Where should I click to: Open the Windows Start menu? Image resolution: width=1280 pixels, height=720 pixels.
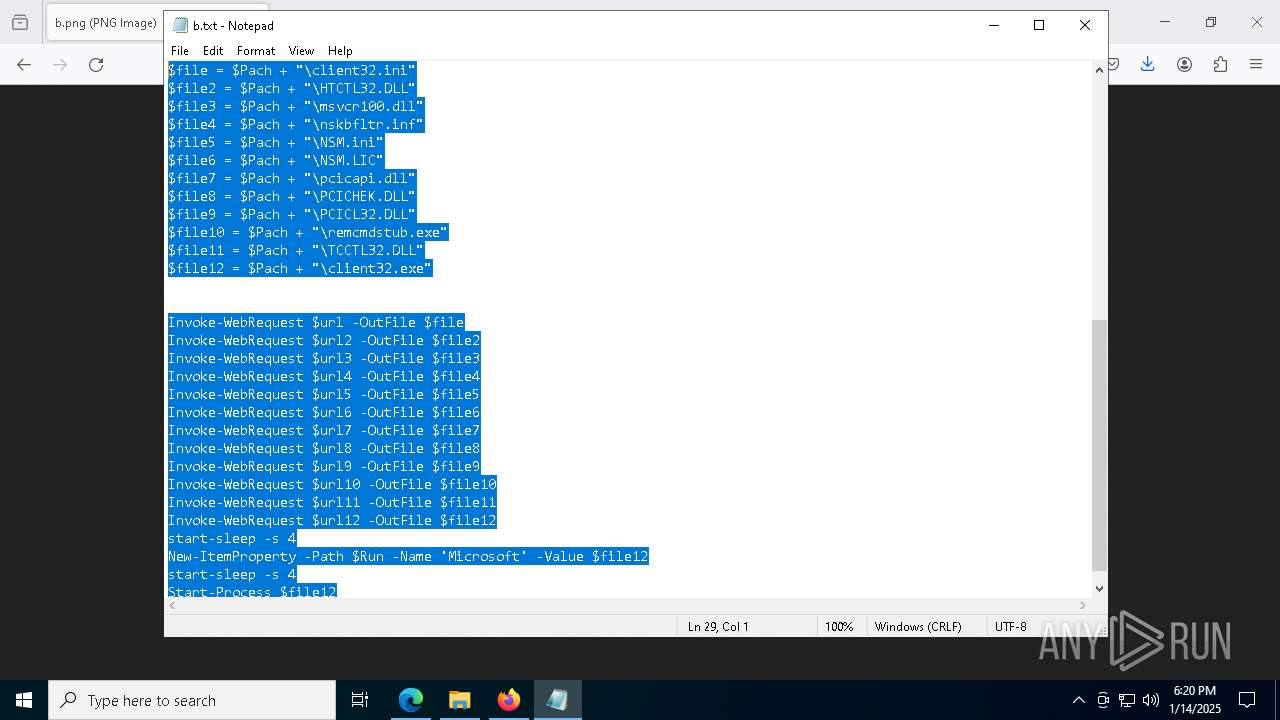coord(24,700)
